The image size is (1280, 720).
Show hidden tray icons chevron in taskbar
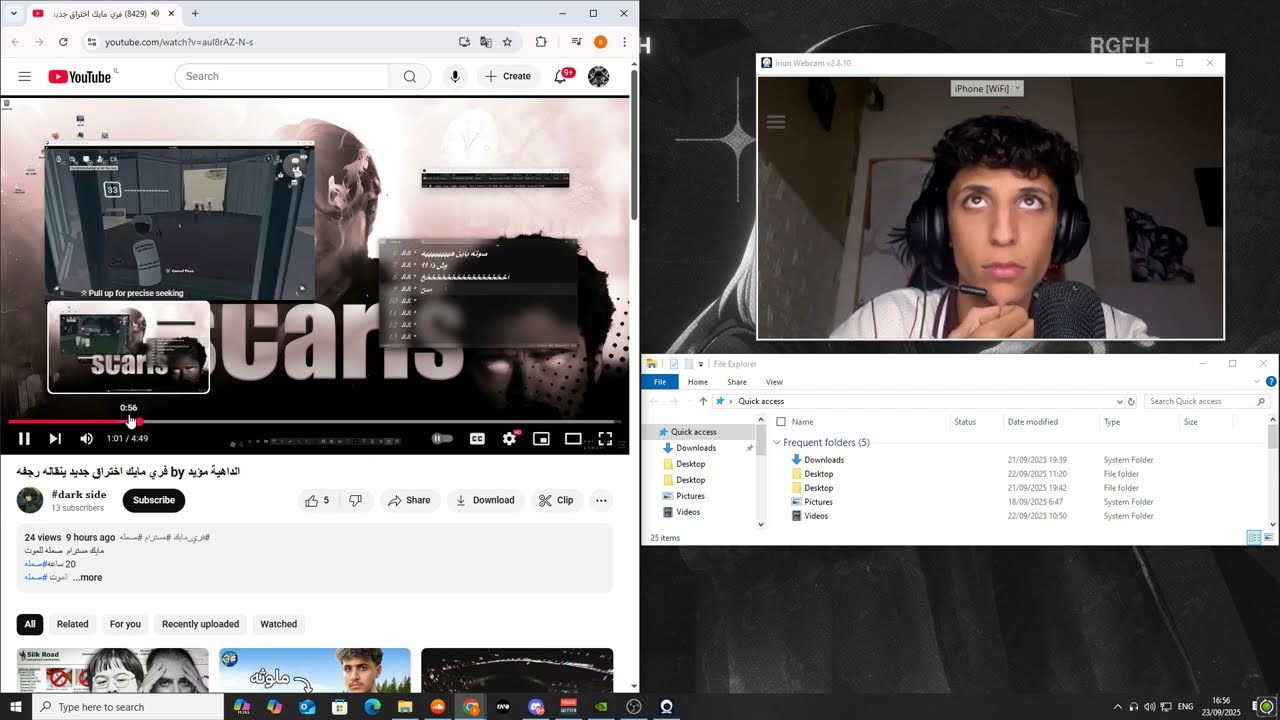(x=1118, y=707)
